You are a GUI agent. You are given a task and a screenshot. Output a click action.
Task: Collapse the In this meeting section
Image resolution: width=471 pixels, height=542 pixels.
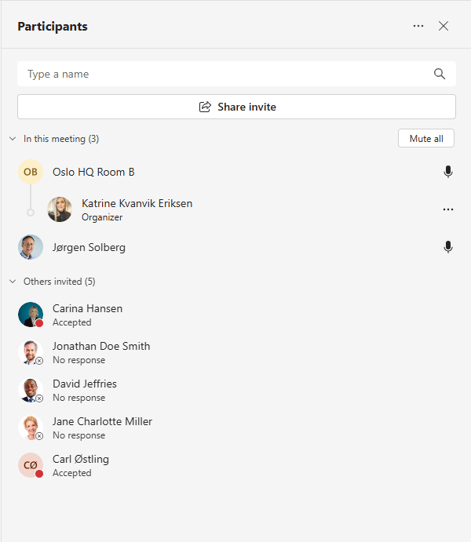[12, 139]
